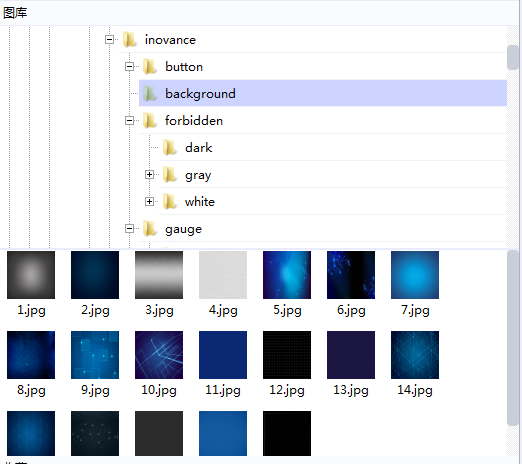Pick the 13.jpg dark purple thumbnail
522x464 pixels.
[x=351, y=355]
